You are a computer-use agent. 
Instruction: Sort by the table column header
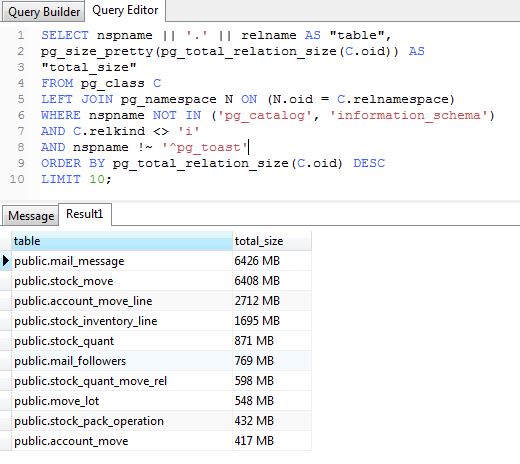click(122, 241)
